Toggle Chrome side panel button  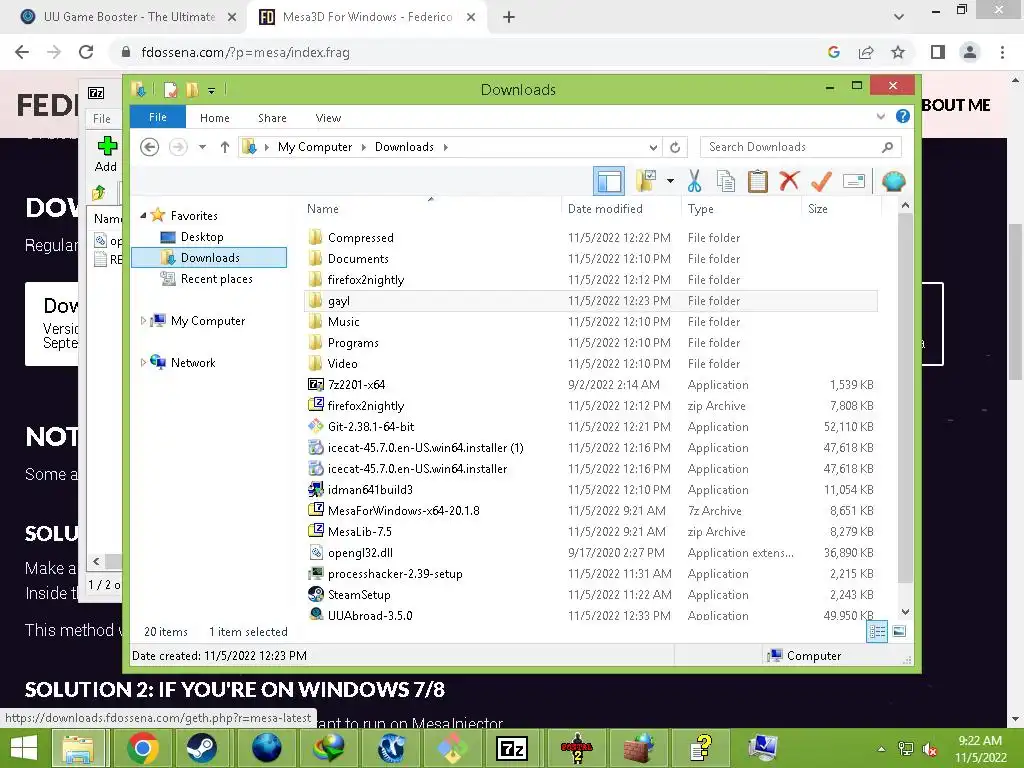938,52
